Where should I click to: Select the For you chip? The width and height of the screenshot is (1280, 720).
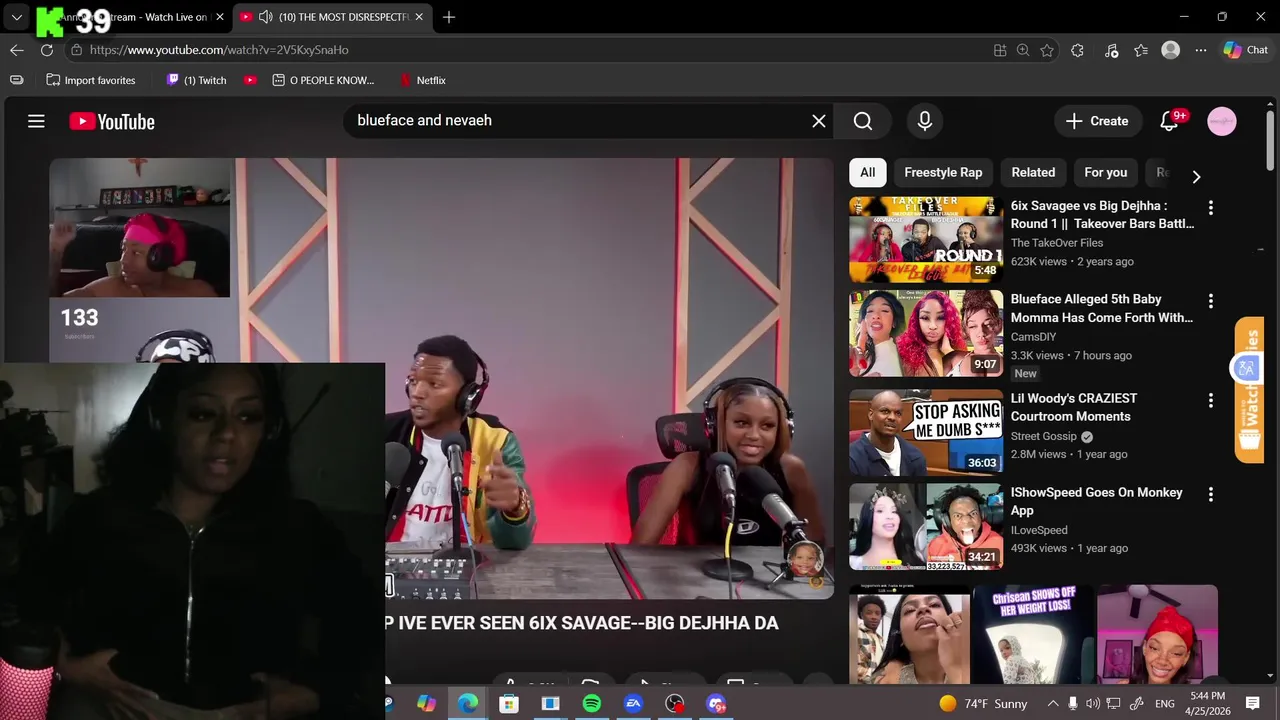pyautogui.click(x=1105, y=172)
